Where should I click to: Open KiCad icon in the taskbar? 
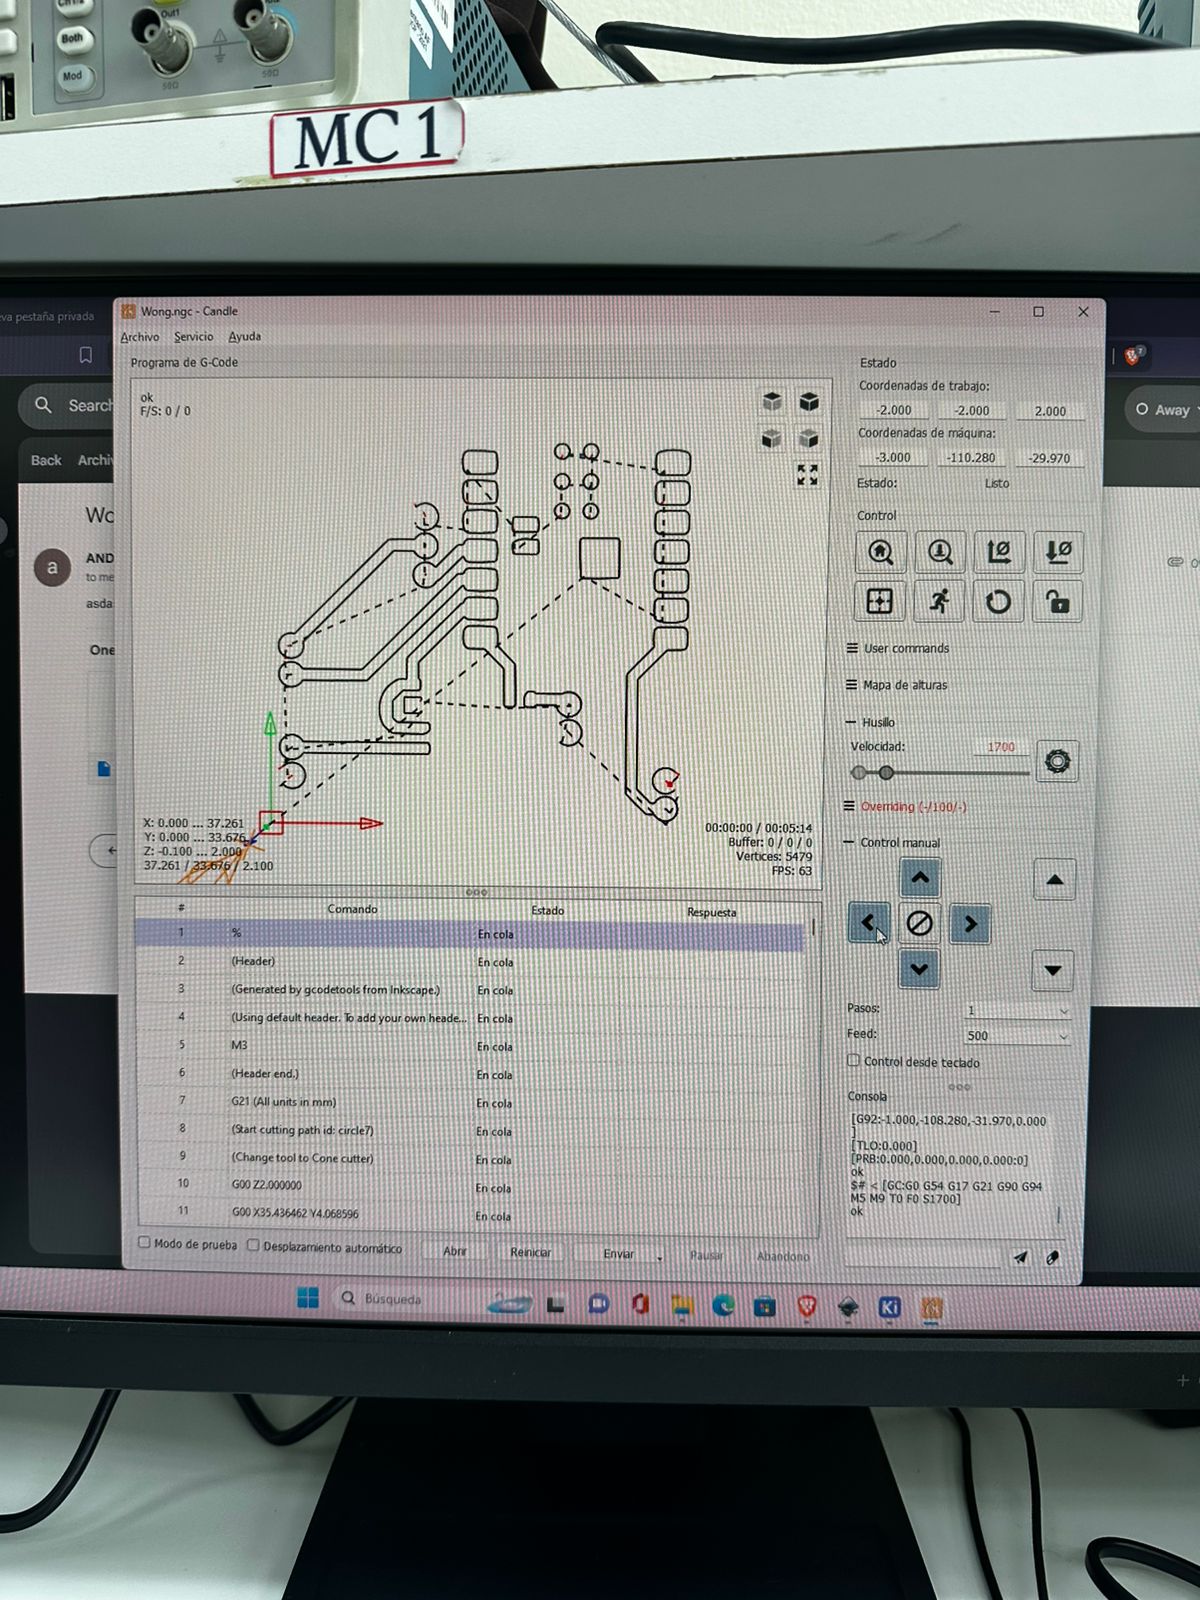click(889, 1307)
